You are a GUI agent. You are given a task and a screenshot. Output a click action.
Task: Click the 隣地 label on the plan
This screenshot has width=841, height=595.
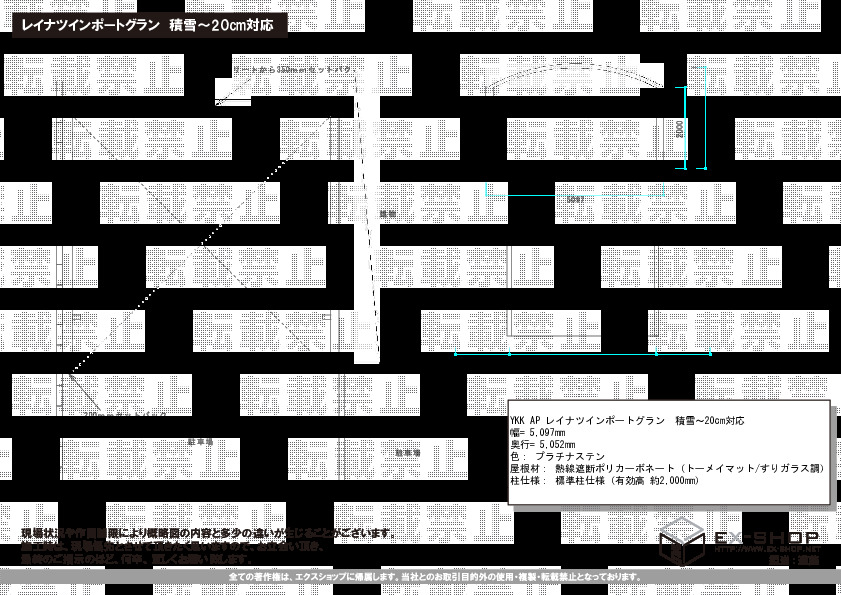tap(387, 213)
